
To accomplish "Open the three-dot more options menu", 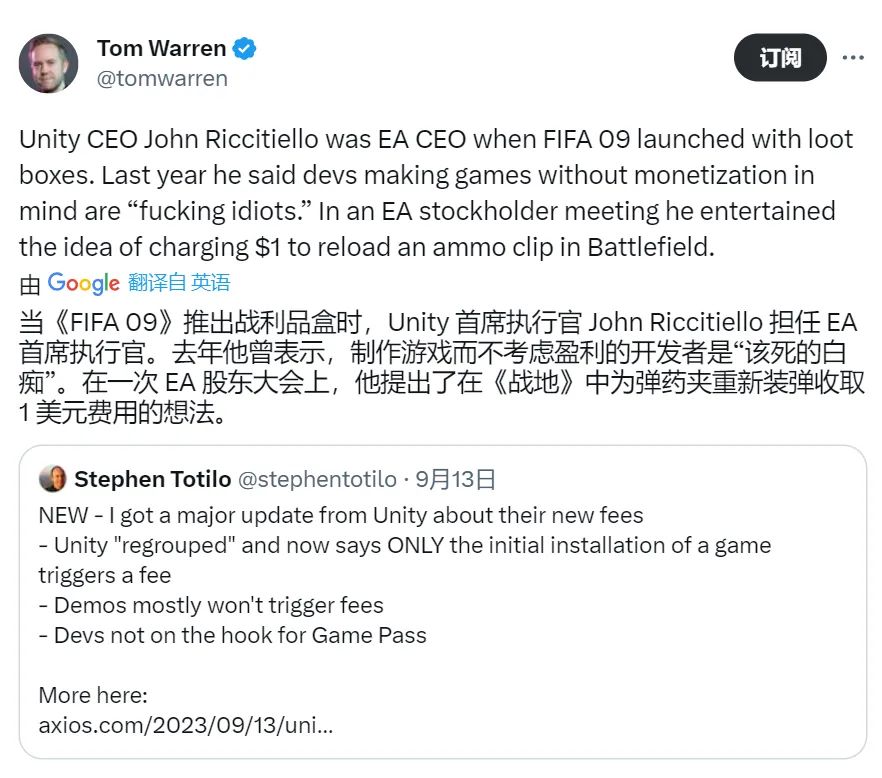I will pyautogui.click(x=853, y=57).
